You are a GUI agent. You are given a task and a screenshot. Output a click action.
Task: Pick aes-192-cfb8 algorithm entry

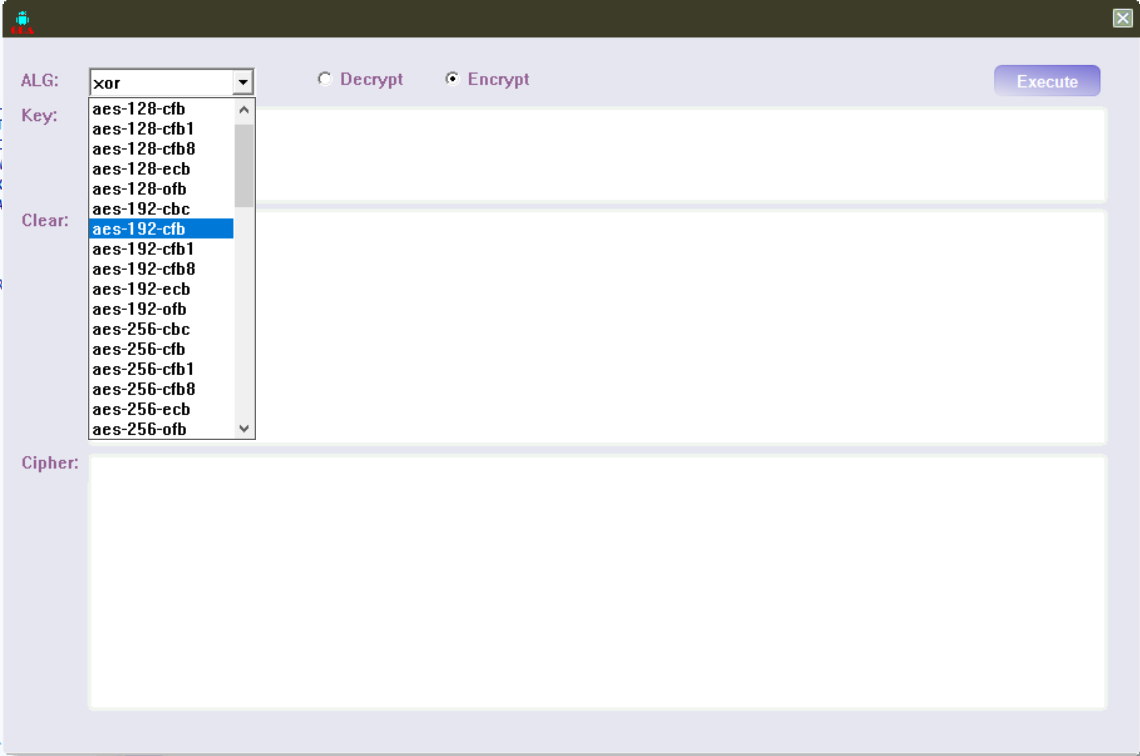pos(161,269)
